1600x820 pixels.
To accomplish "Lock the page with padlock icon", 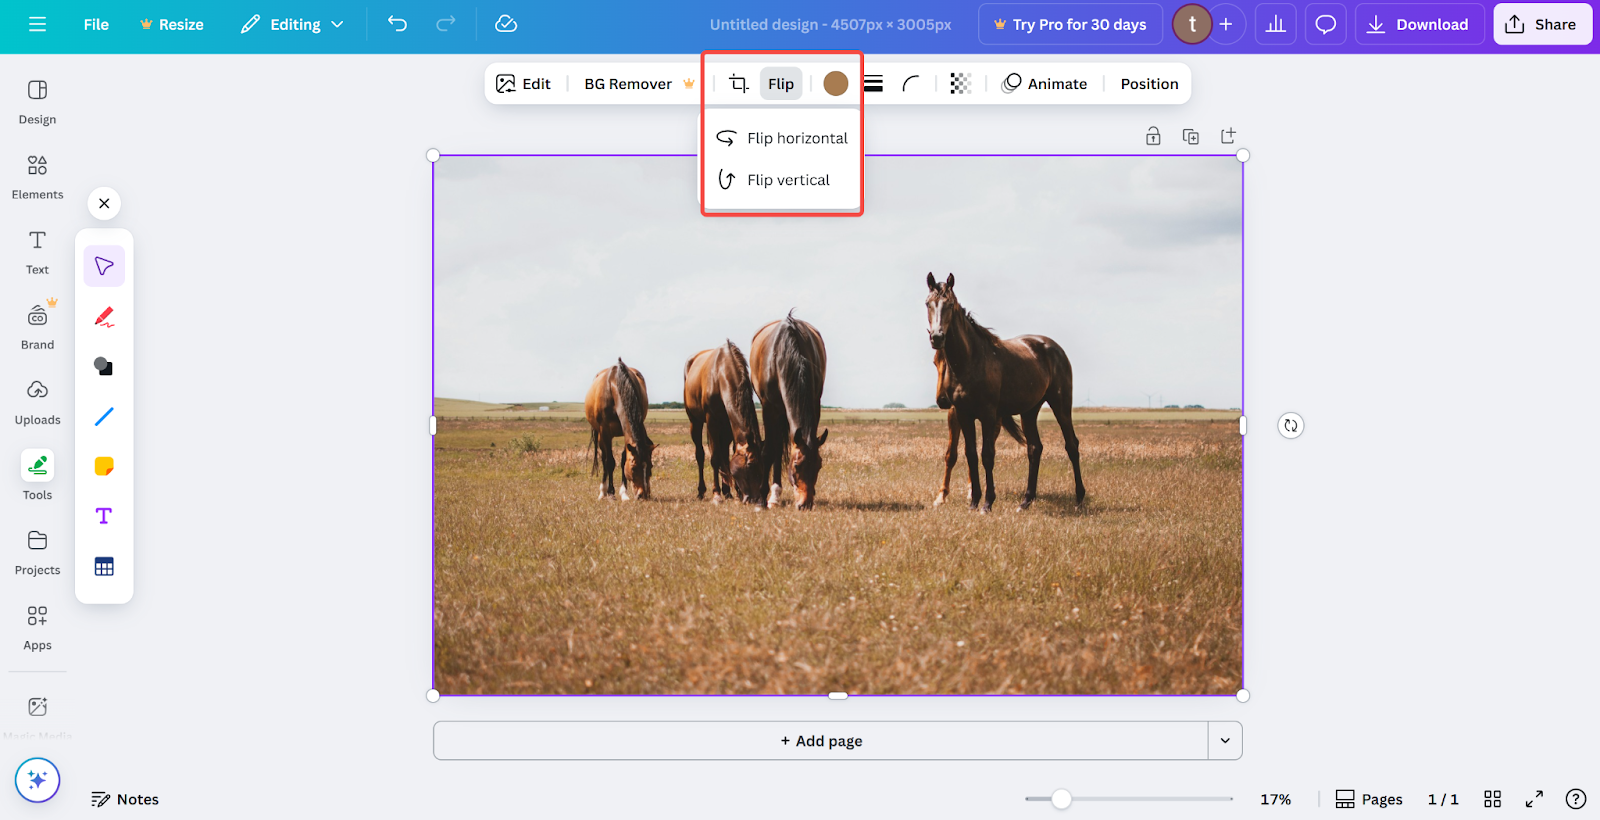I will [1153, 136].
